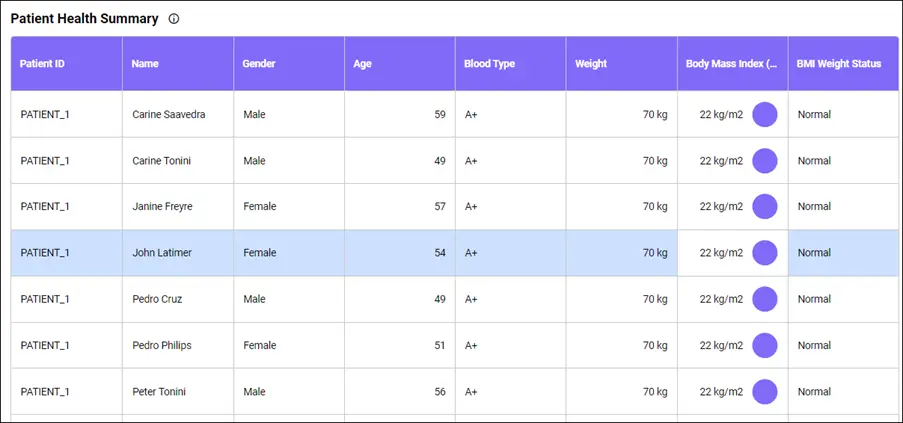This screenshot has width=903, height=423.
Task: Click the BMI circle indicator in Peter Tonini's row
Action: (x=765, y=392)
